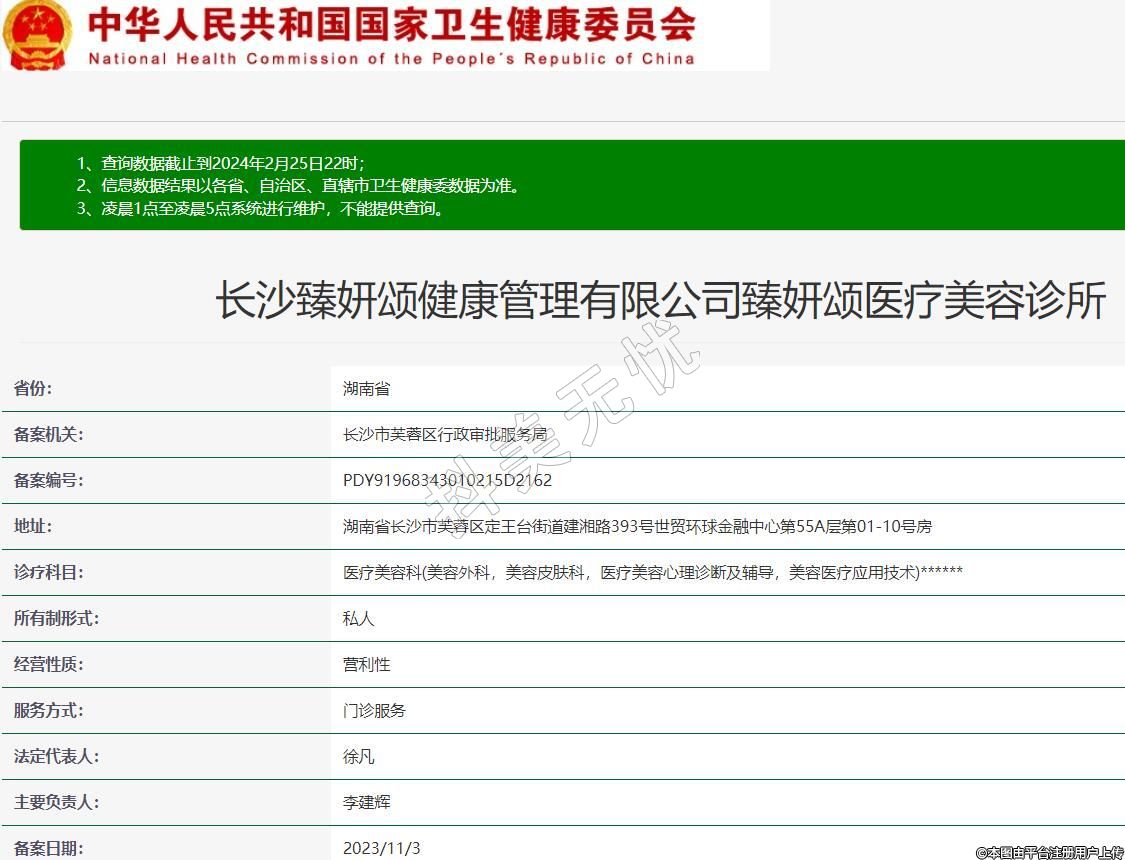Click the business nature value 营利性
Screen dimensions: 1125x860
366,665
